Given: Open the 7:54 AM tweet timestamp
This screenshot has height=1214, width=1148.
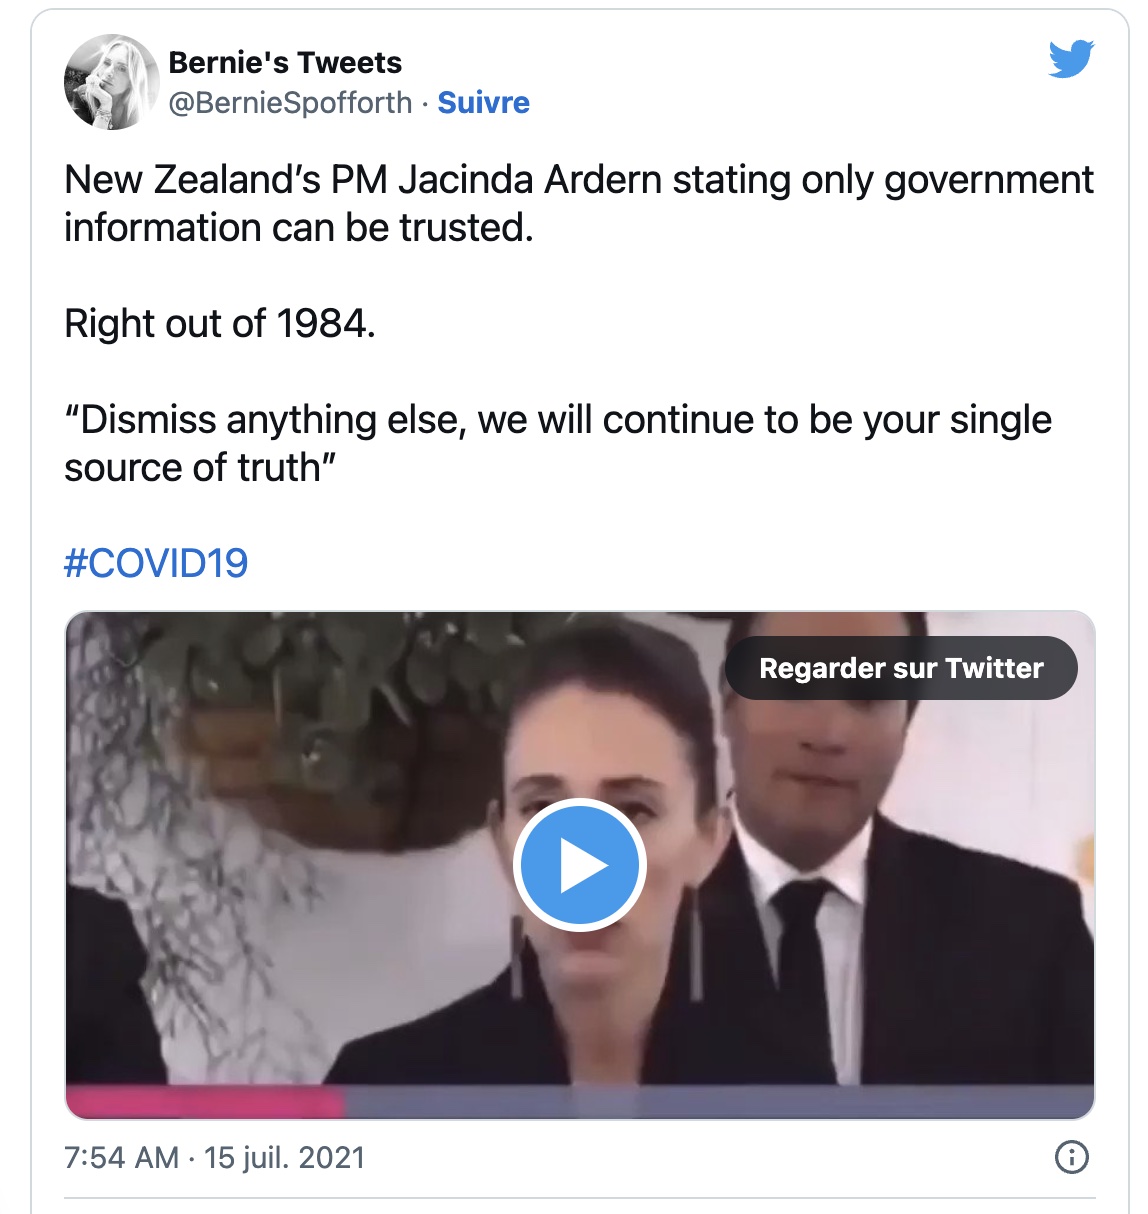Looking at the screenshot, I should pyautogui.click(x=121, y=1157).
